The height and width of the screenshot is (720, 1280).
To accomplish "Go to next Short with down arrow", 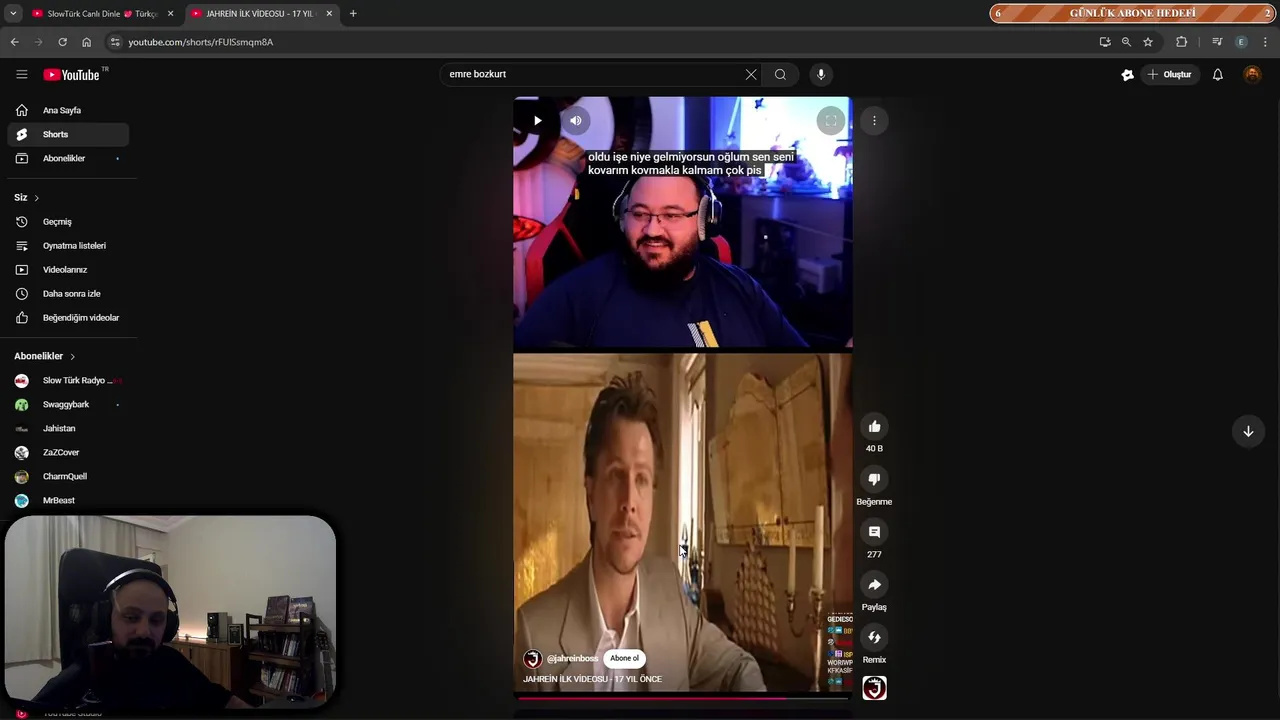I will (1248, 431).
